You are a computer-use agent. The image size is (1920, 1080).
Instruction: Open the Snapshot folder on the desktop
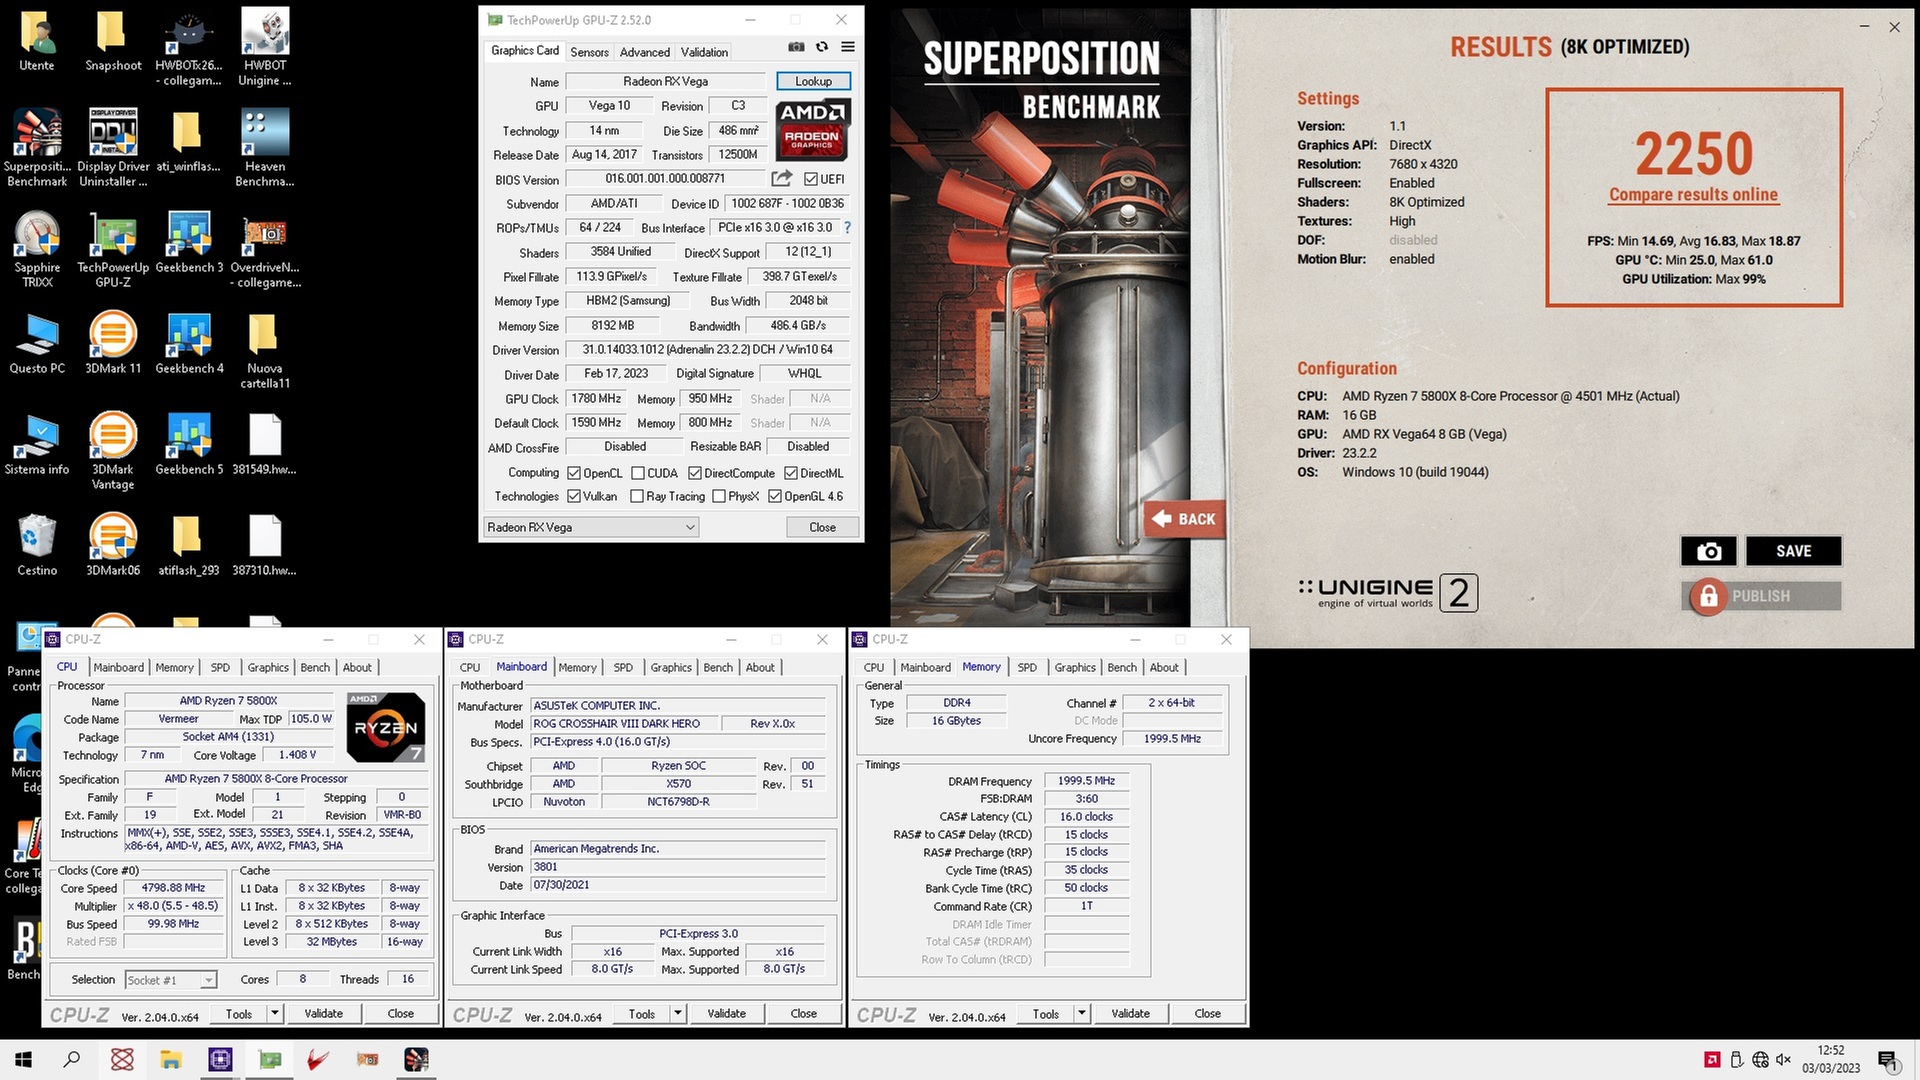coord(113,40)
